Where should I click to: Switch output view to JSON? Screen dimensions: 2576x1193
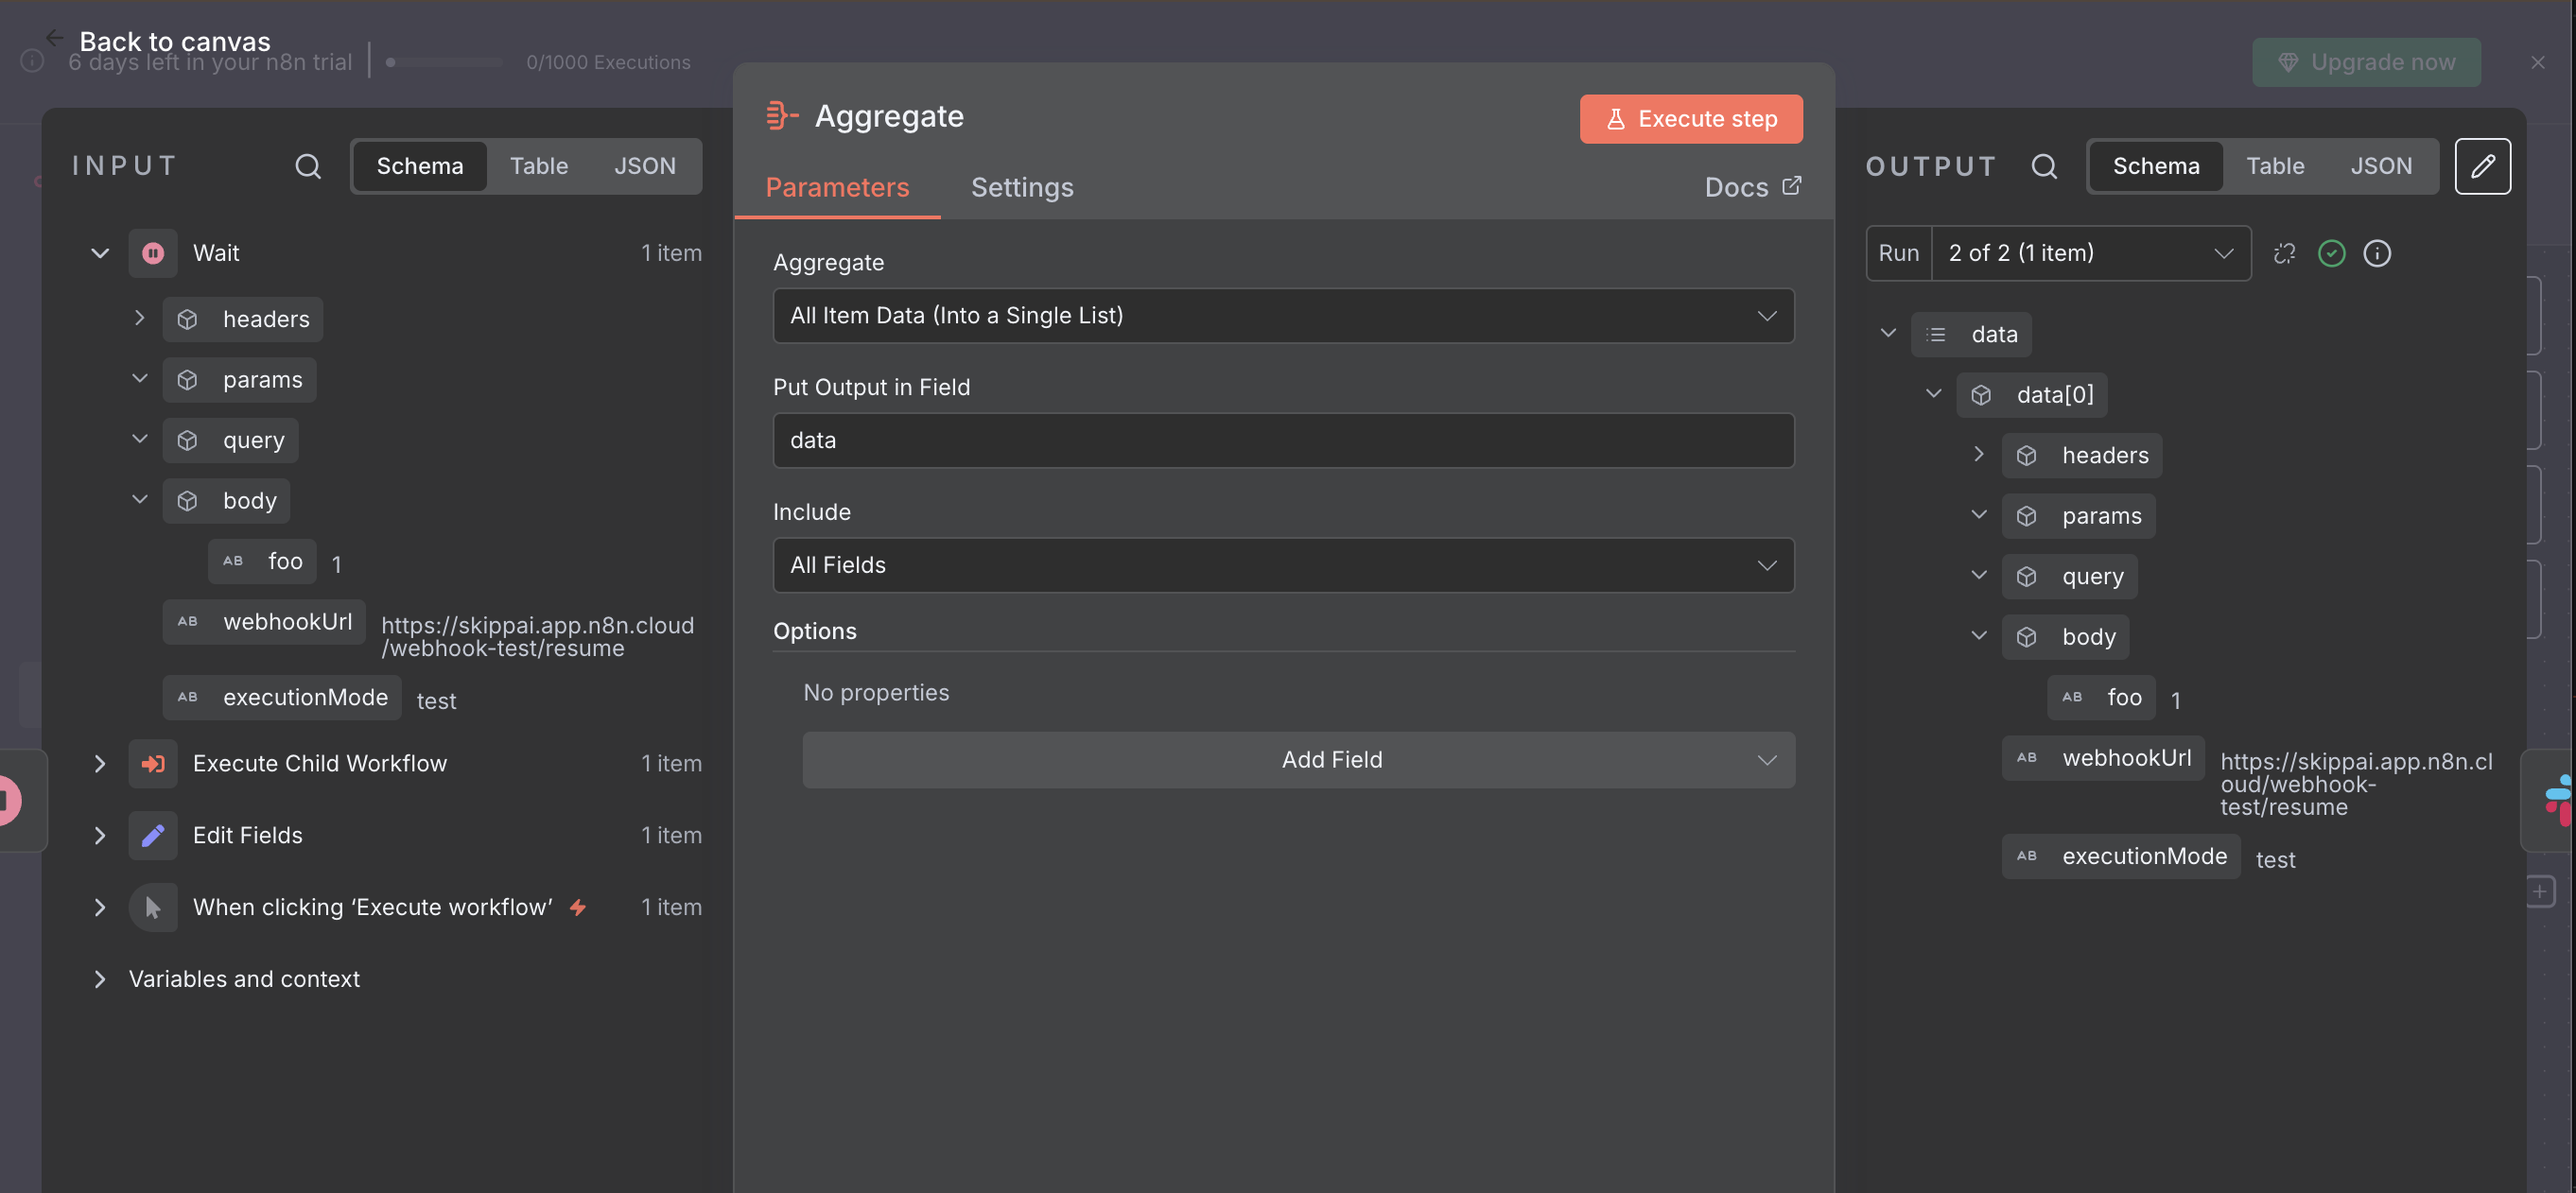click(x=2380, y=166)
